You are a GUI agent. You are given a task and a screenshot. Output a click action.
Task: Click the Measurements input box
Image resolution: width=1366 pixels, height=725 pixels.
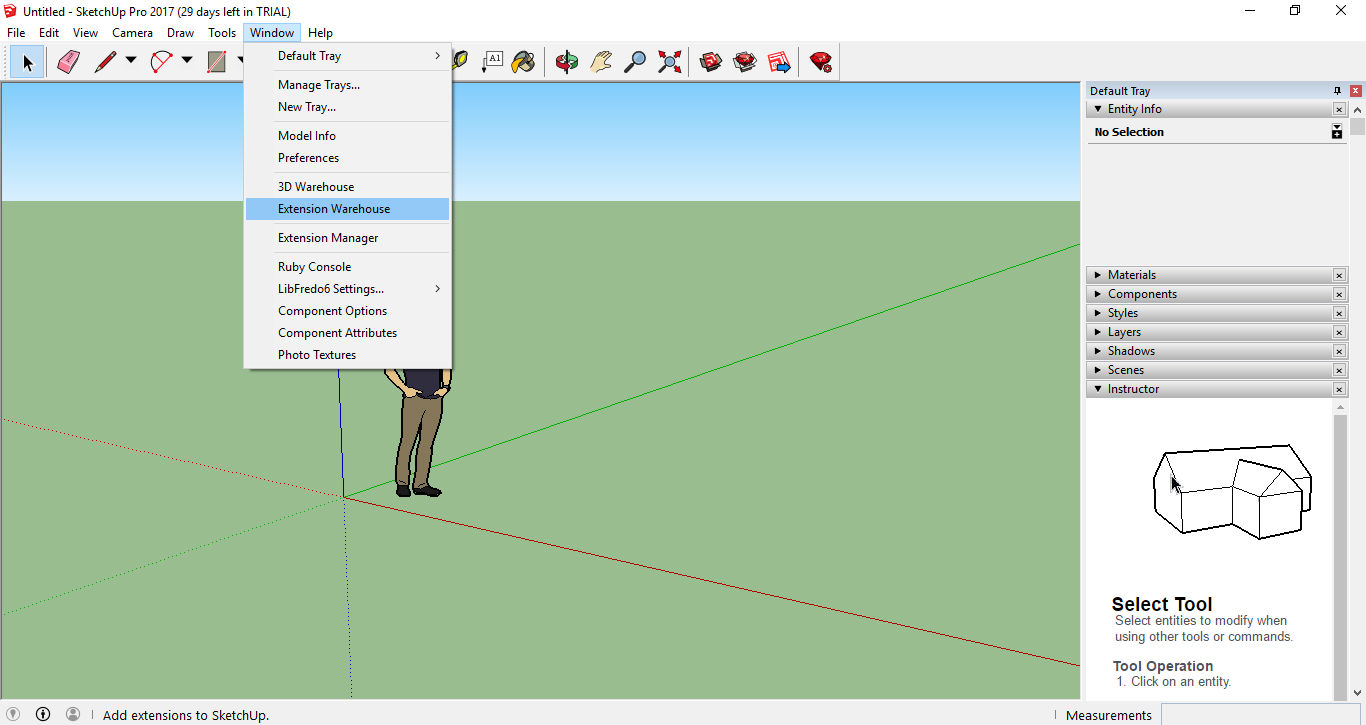pos(1260,715)
